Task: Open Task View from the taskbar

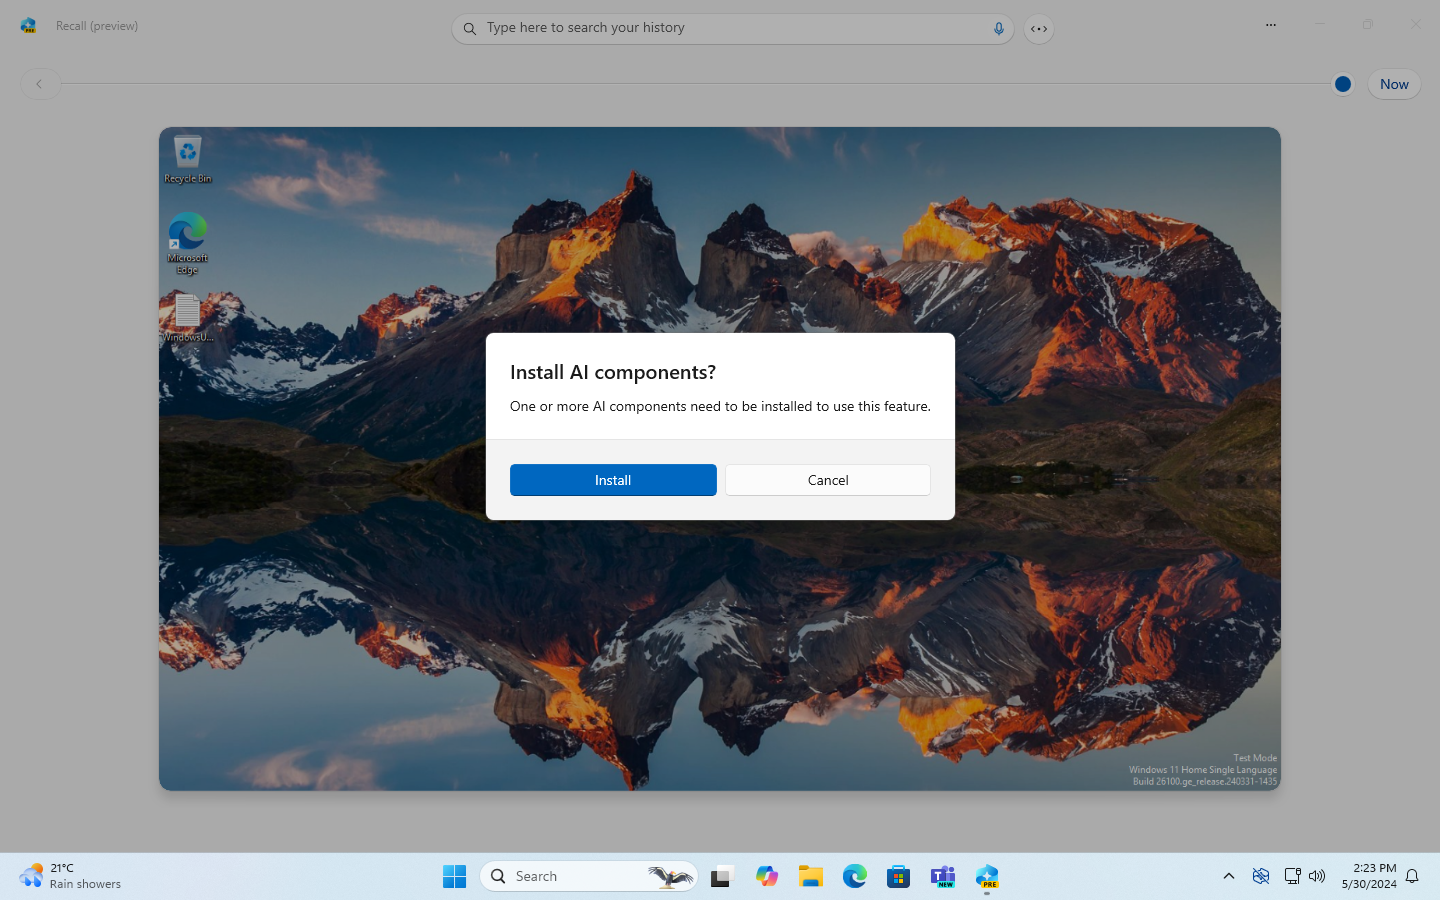Action: (722, 876)
